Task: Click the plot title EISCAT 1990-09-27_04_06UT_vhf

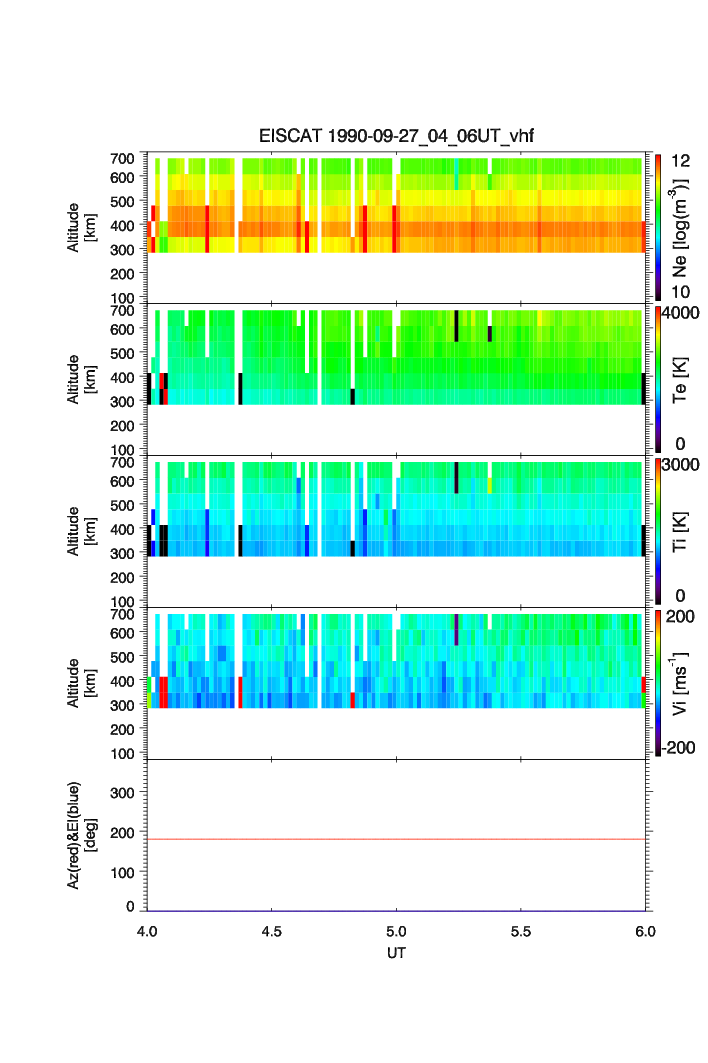Action: point(396,136)
